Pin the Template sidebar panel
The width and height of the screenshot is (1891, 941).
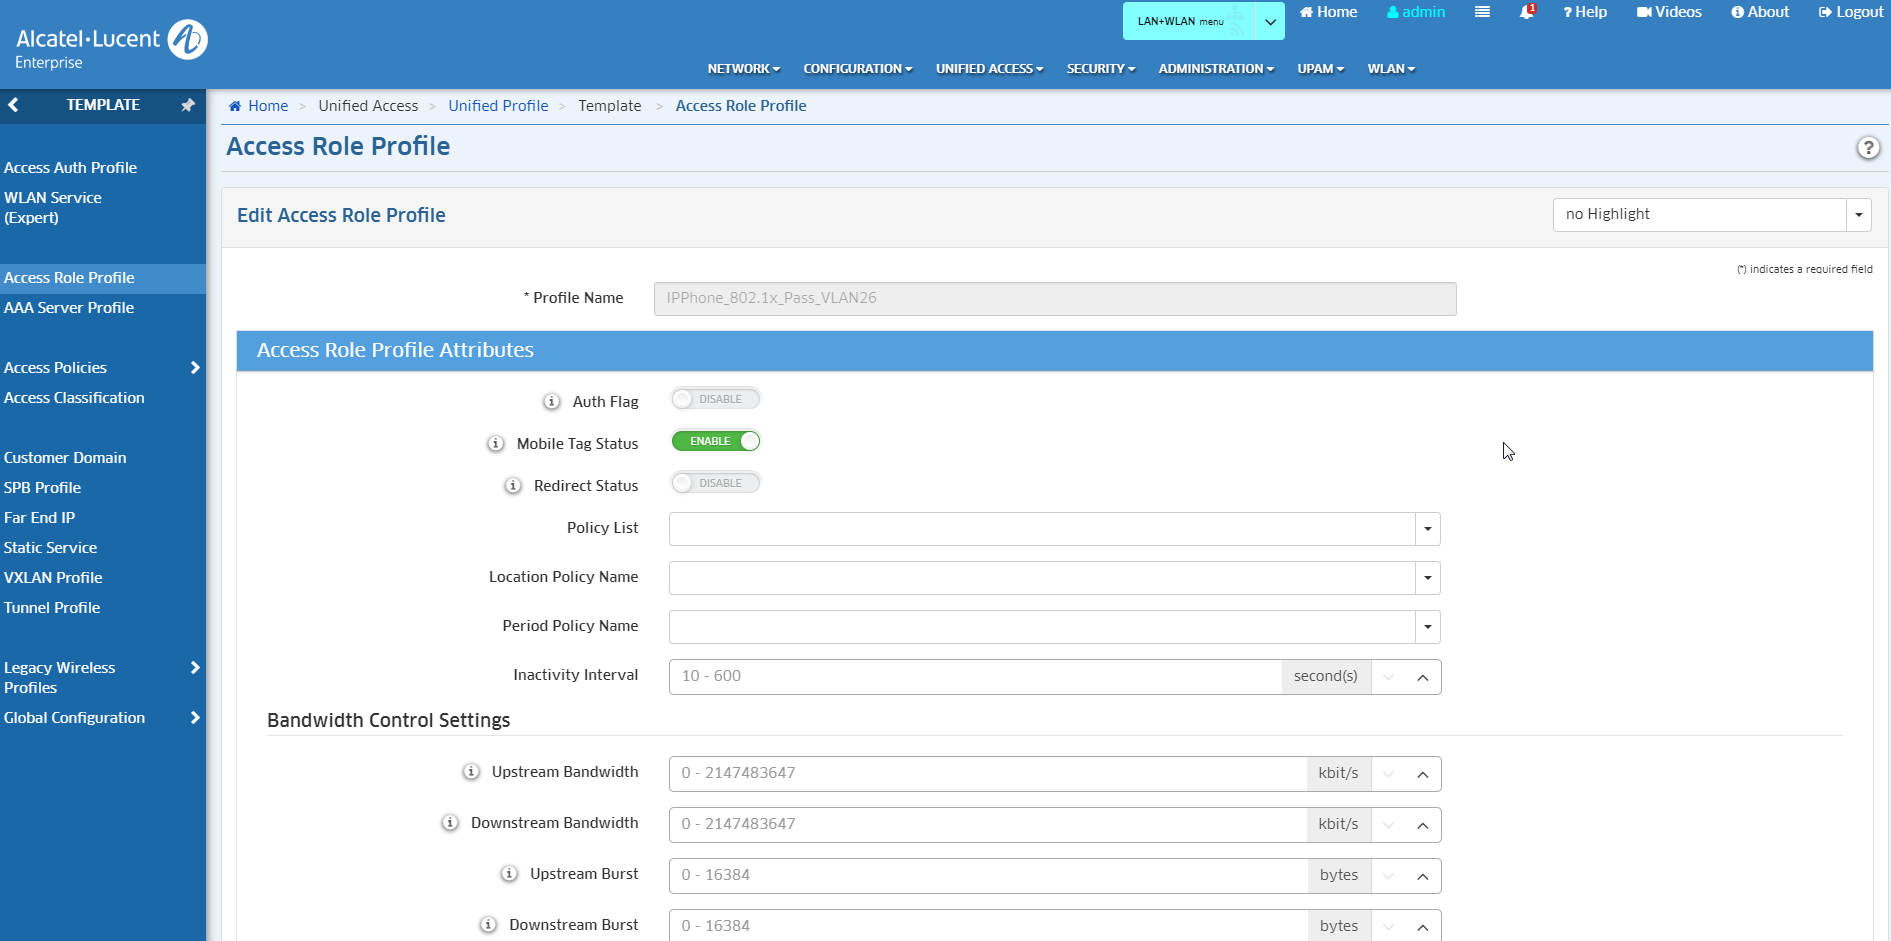pos(187,105)
